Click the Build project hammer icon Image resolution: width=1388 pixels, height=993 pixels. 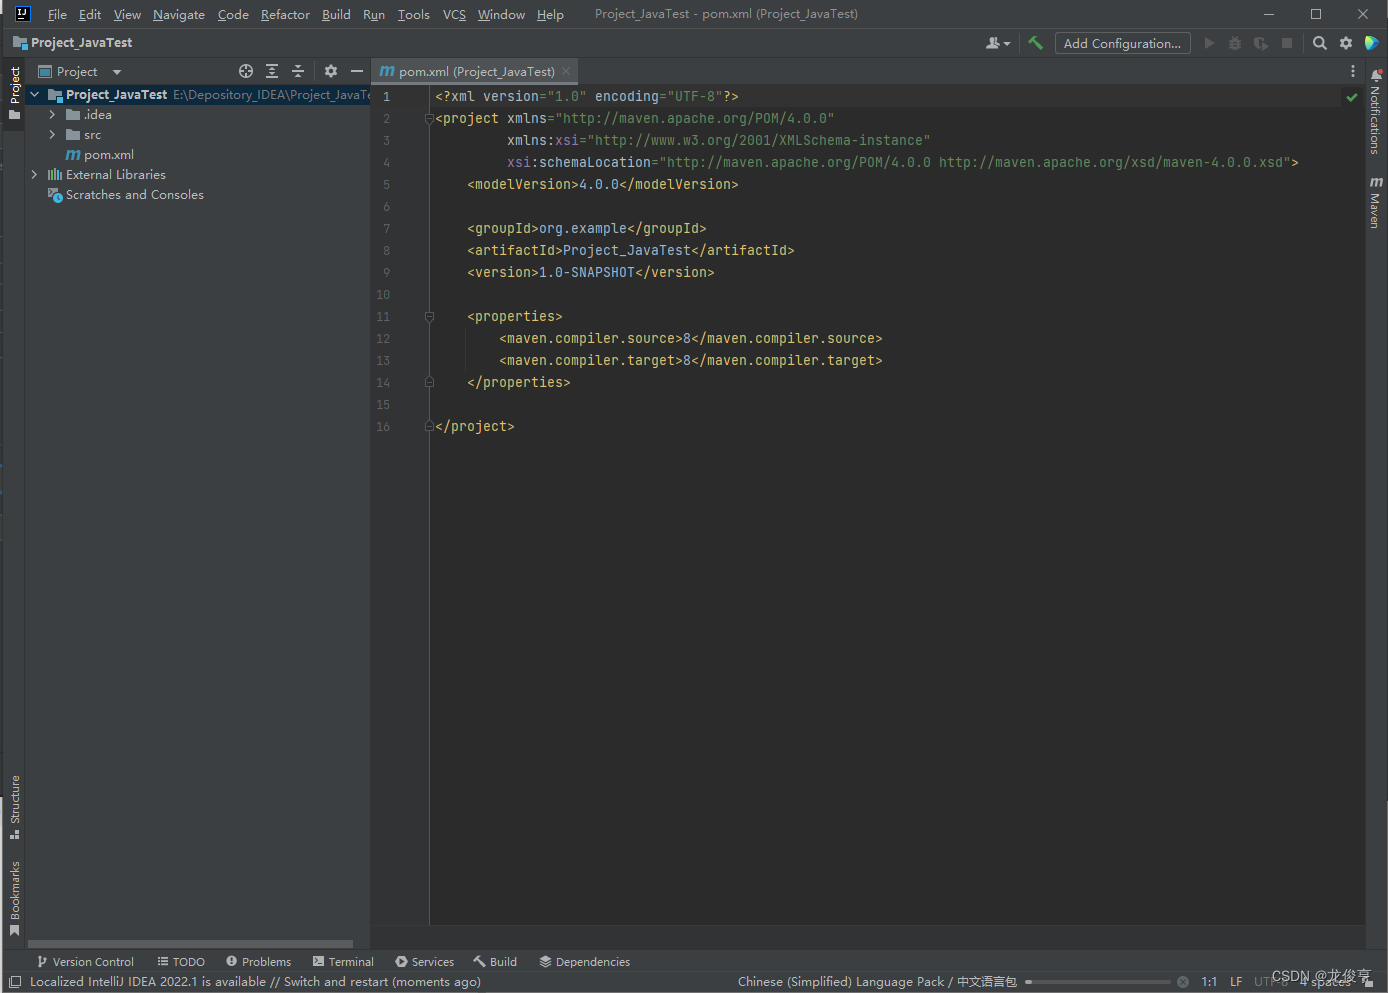click(1035, 43)
